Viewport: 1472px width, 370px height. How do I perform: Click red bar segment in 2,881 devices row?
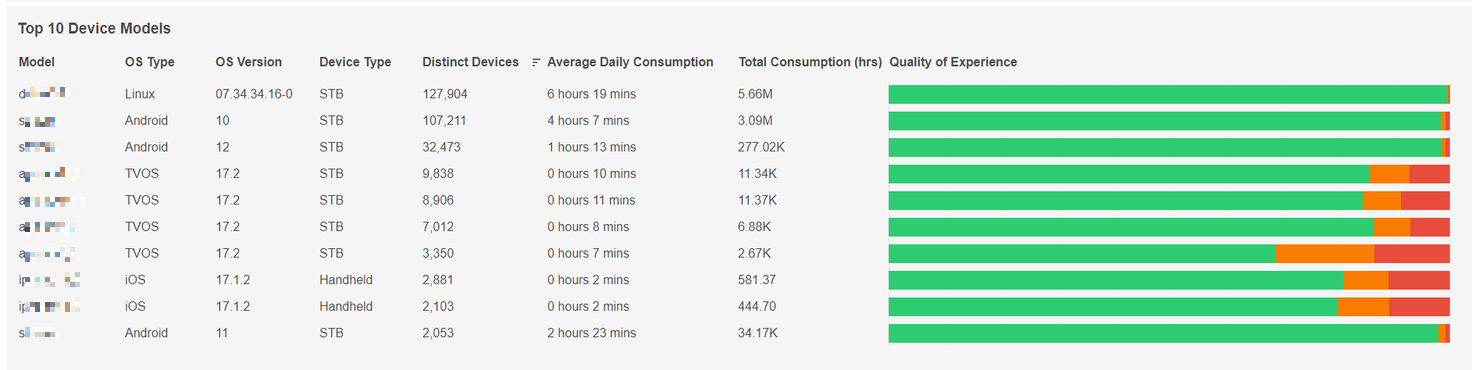[1419, 280]
